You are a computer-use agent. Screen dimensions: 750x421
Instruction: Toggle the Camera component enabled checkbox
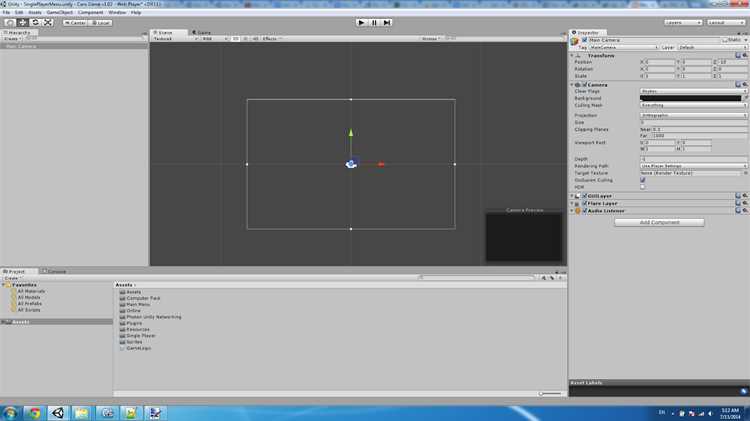coord(585,85)
